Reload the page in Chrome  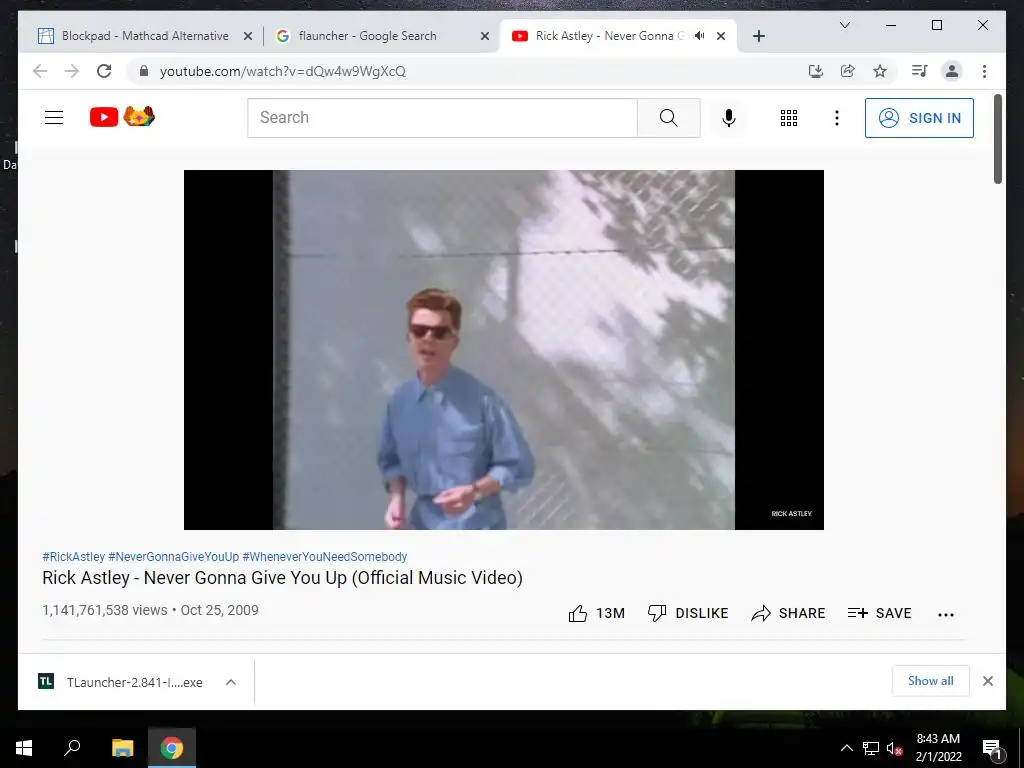click(104, 71)
